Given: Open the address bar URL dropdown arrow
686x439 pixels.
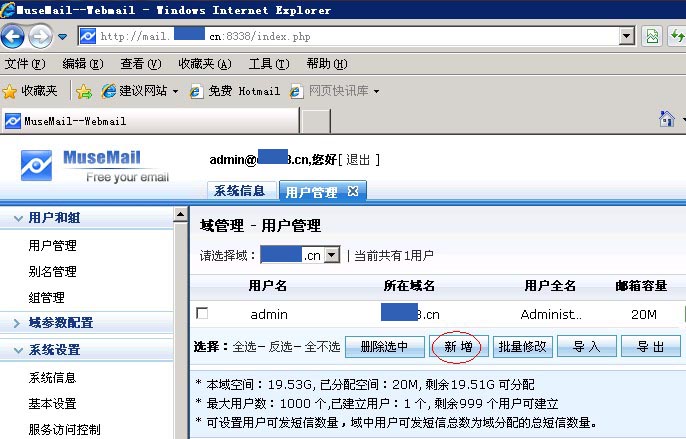Looking at the screenshot, I should pyautogui.click(x=627, y=37).
